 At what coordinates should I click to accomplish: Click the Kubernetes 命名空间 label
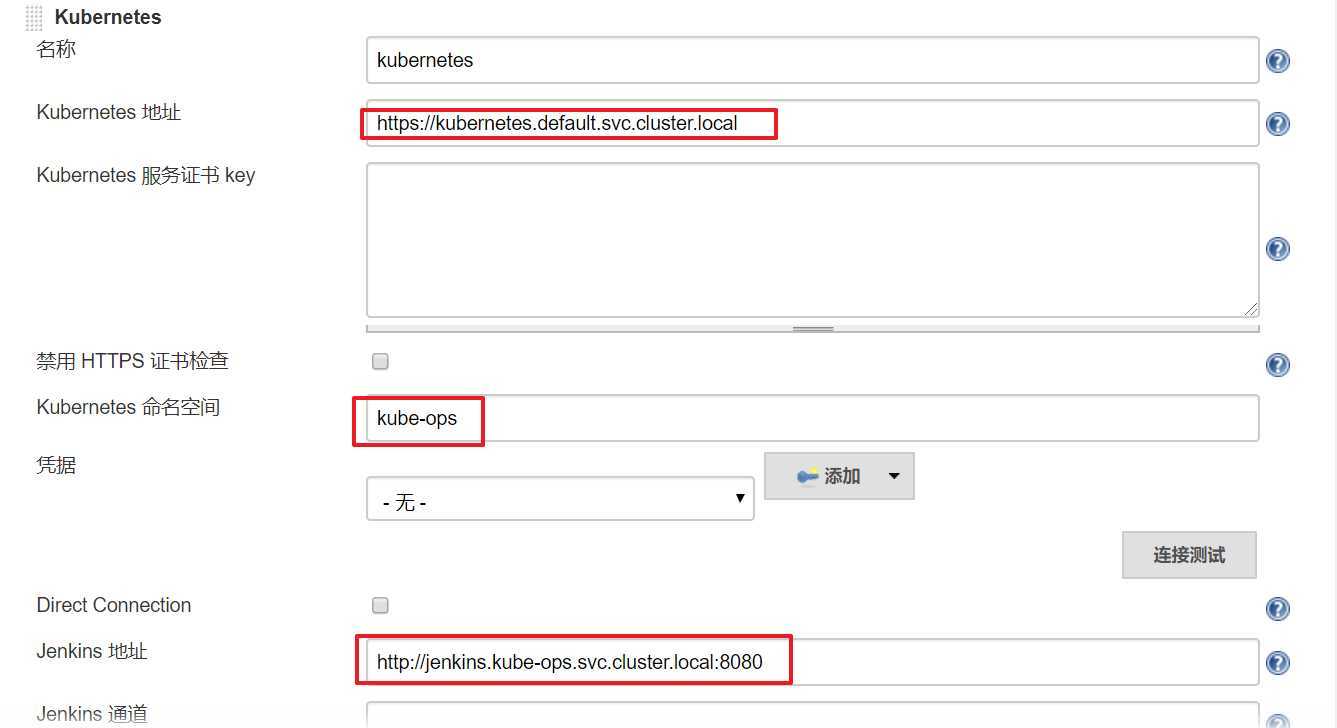tap(128, 407)
